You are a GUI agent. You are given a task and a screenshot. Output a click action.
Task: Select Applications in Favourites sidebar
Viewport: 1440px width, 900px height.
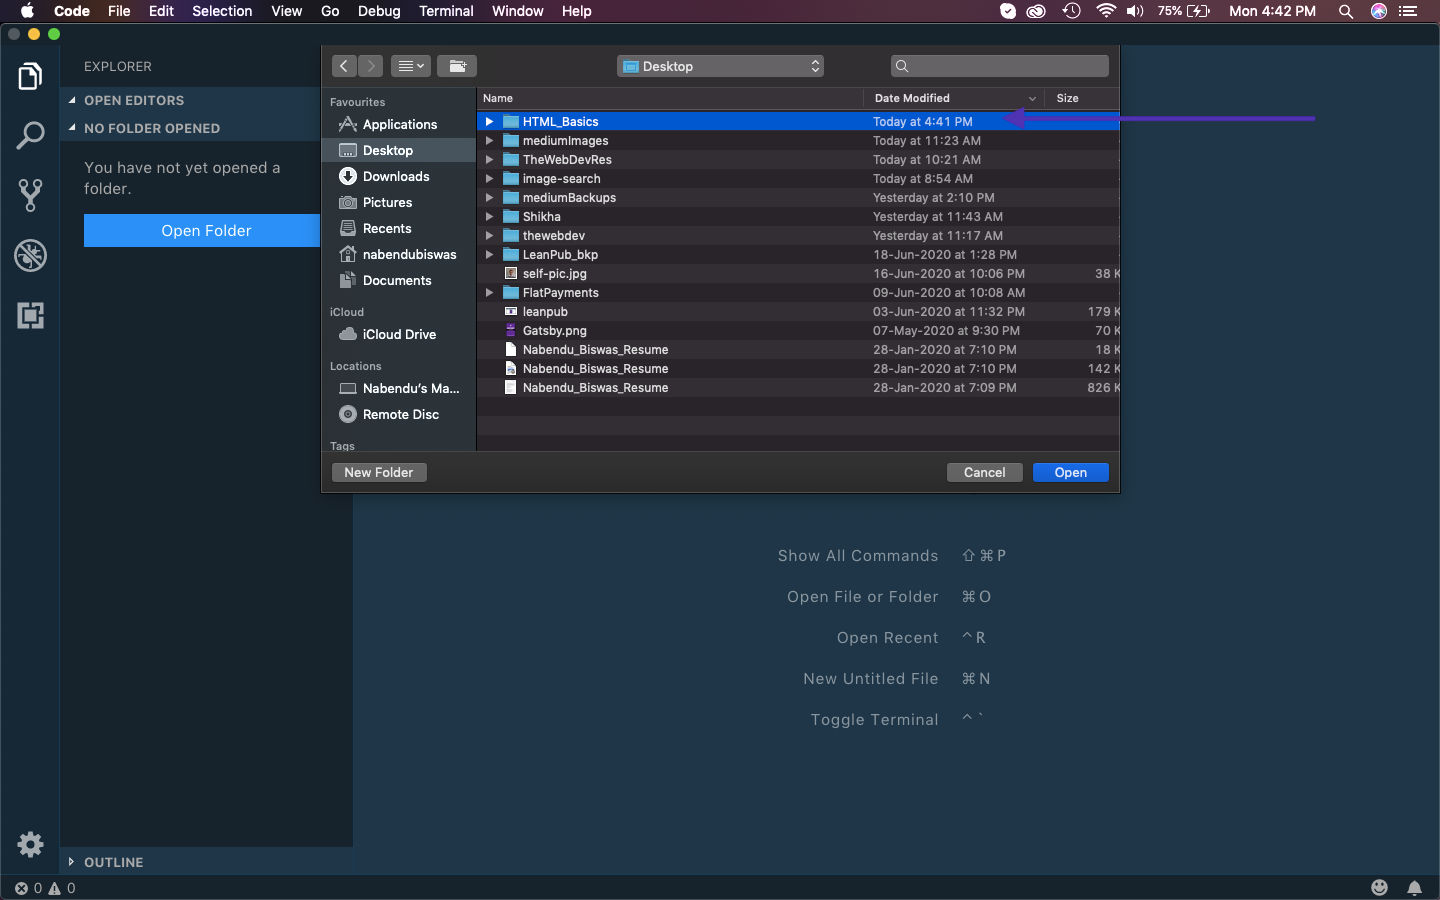click(x=398, y=124)
